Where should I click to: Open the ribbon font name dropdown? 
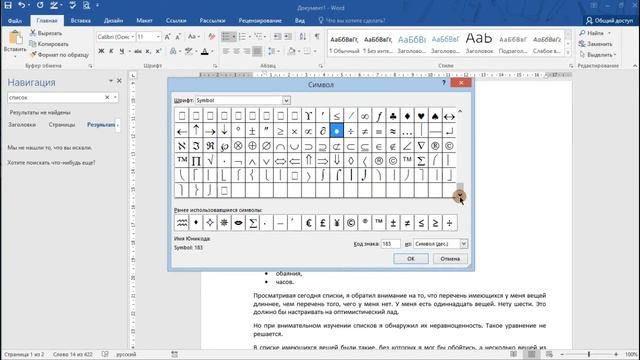tap(133, 37)
